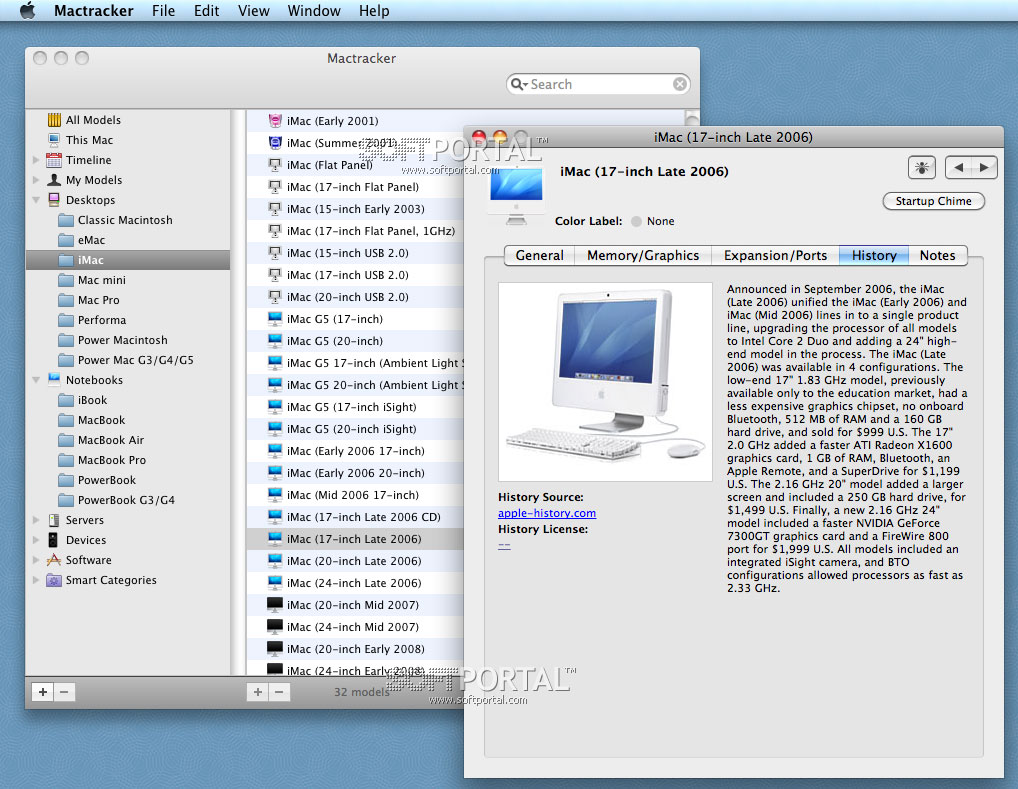Open the PowerBook G3/G4 folder
The image size is (1018, 789).
[x=127, y=500]
